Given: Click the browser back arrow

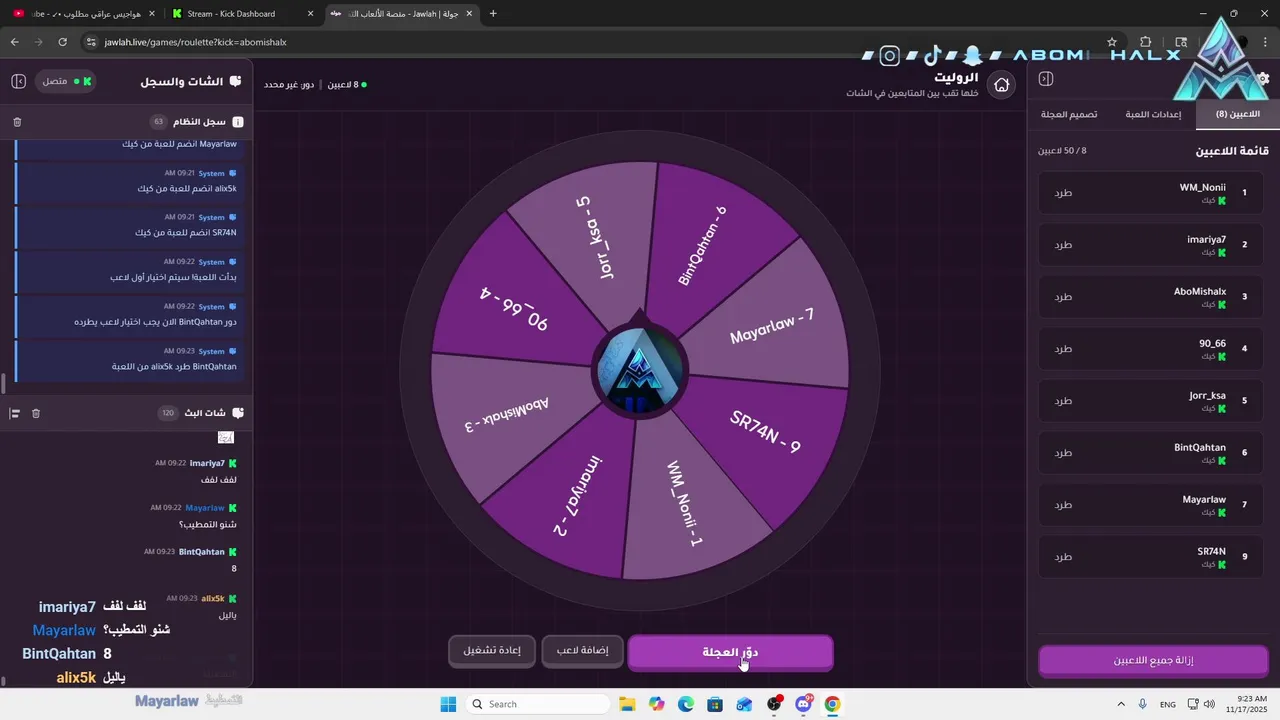Looking at the screenshot, I should point(15,42).
